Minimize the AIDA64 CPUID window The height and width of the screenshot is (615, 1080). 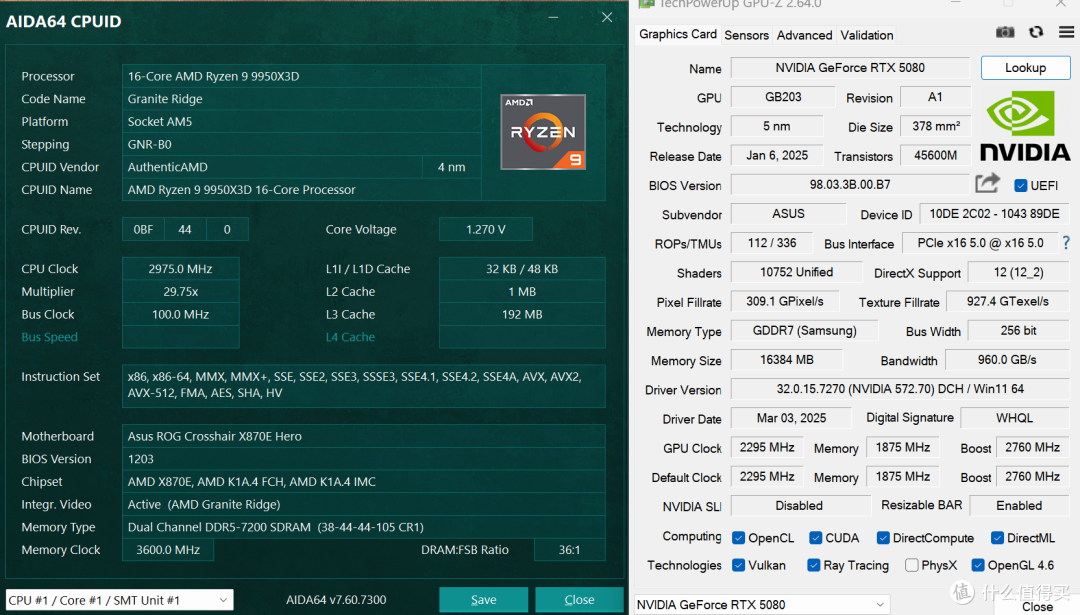[553, 17]
